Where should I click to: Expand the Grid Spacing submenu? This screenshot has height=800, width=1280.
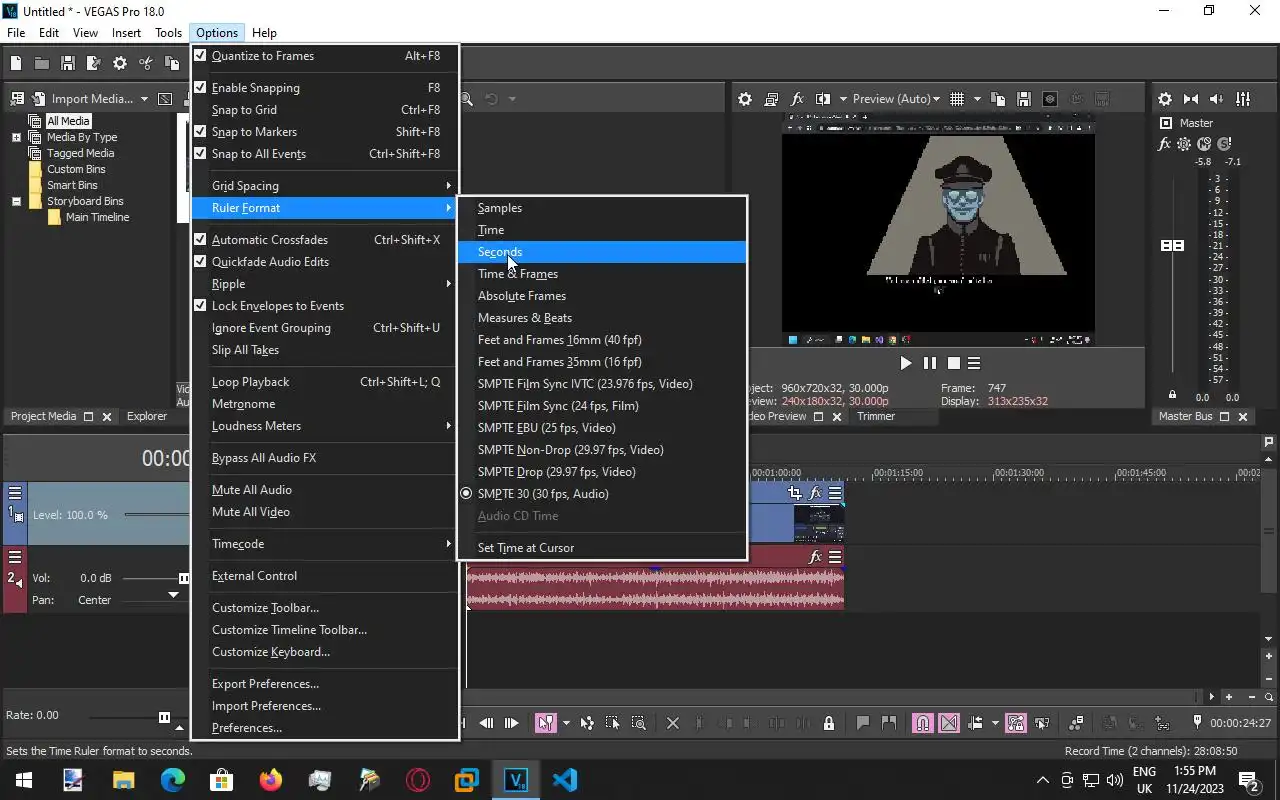pyautogui.click(x=325, y=186)
